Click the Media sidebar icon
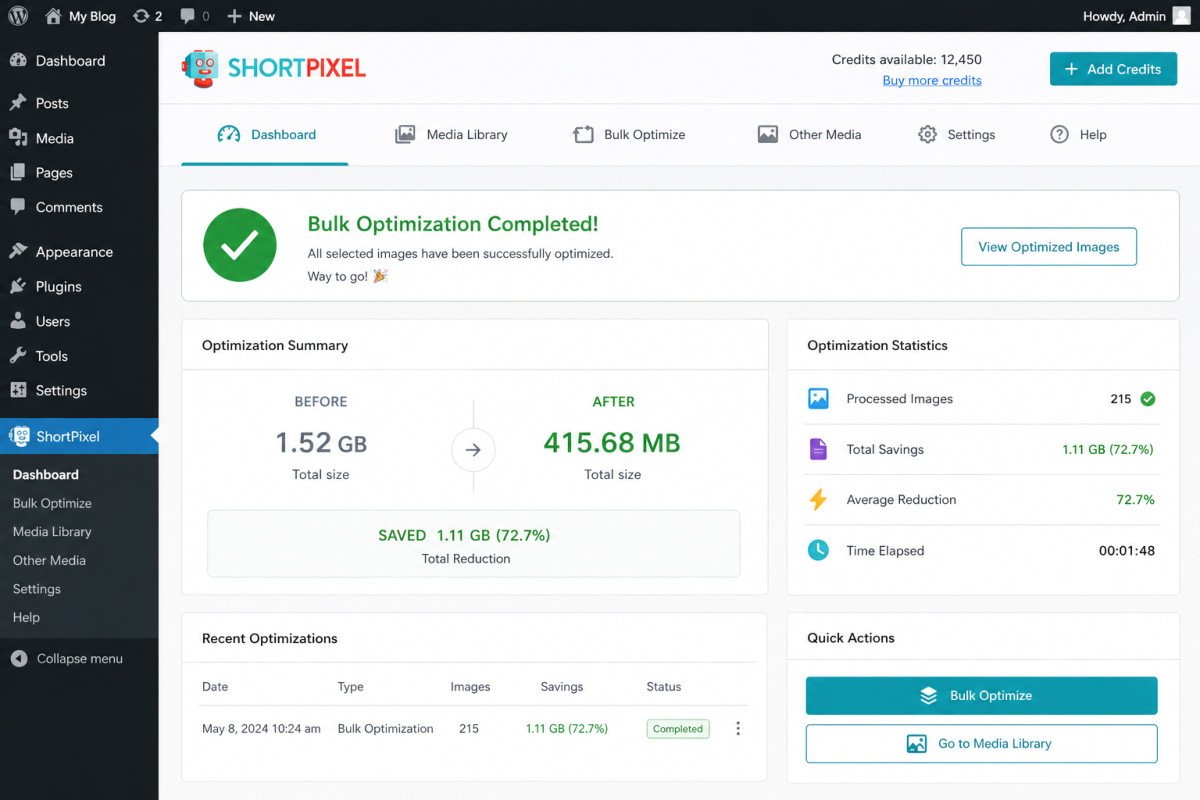Image resolution: width=1200 pixels, height=800 pixels. [x=18, y=138]
